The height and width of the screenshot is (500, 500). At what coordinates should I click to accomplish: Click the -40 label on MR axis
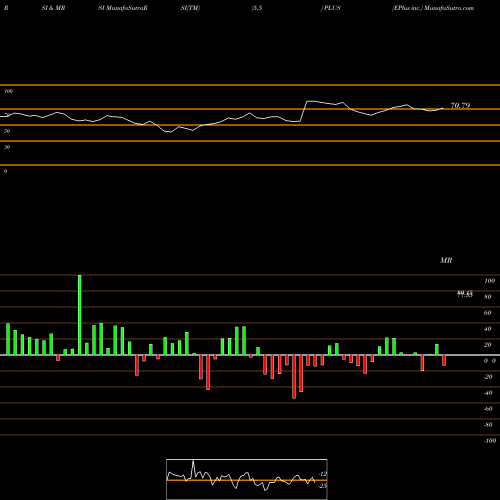488,393
